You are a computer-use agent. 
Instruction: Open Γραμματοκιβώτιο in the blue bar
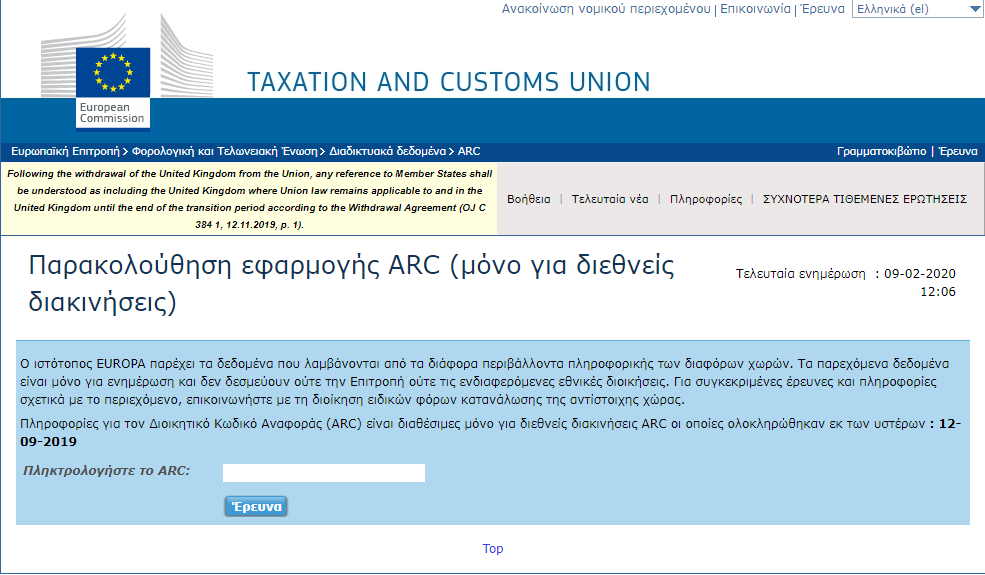(x=881, y=151)
